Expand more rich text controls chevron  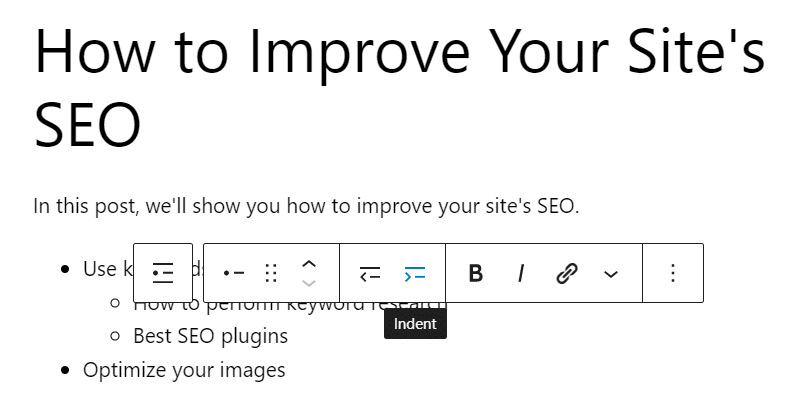click(611, 273)
